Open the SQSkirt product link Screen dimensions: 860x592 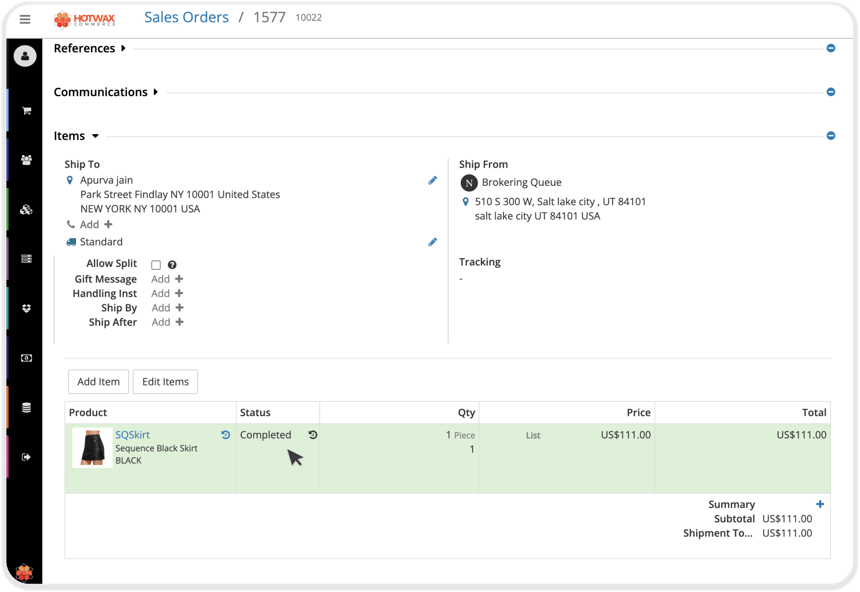click(132, 435)
